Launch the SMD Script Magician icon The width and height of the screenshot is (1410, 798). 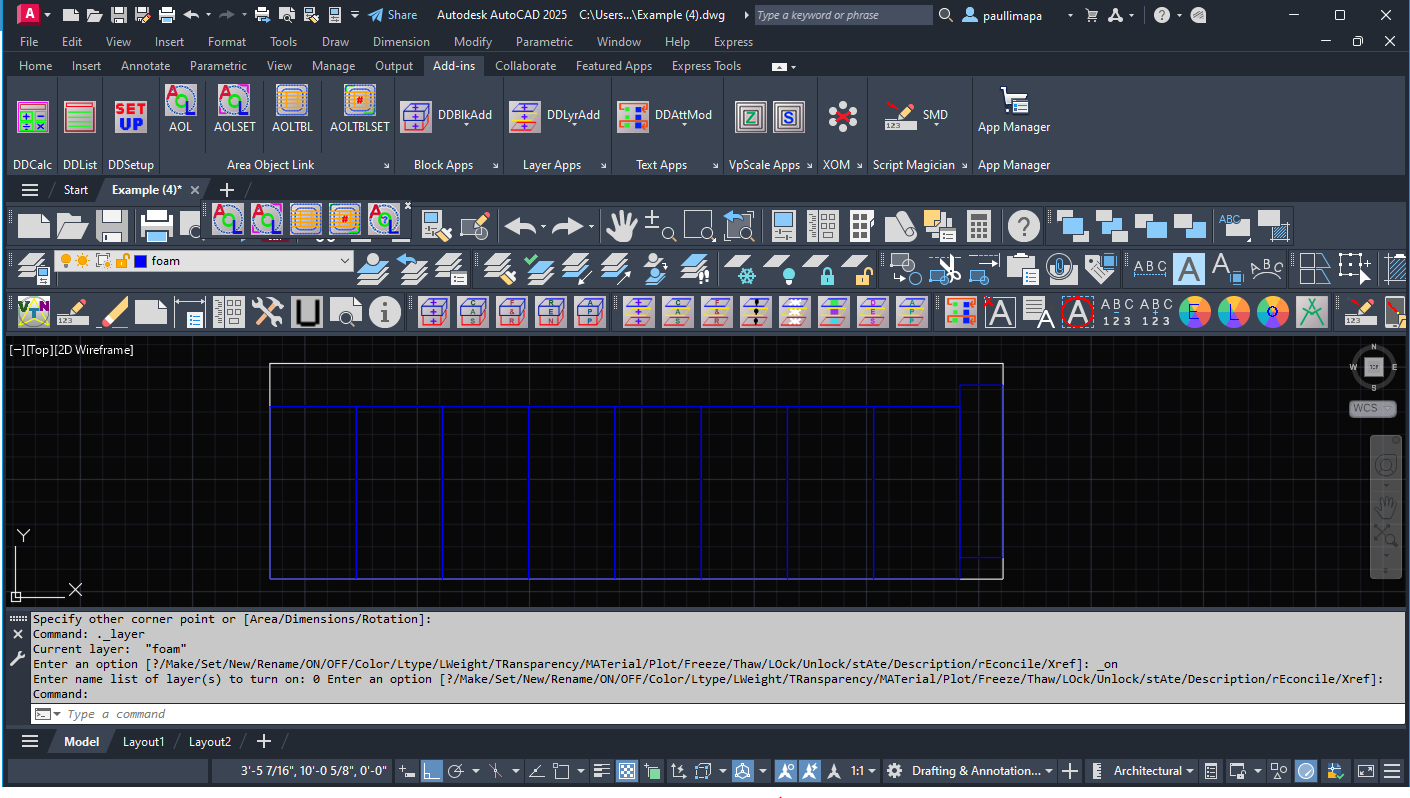pyautogui.click(x=901, y=116)
